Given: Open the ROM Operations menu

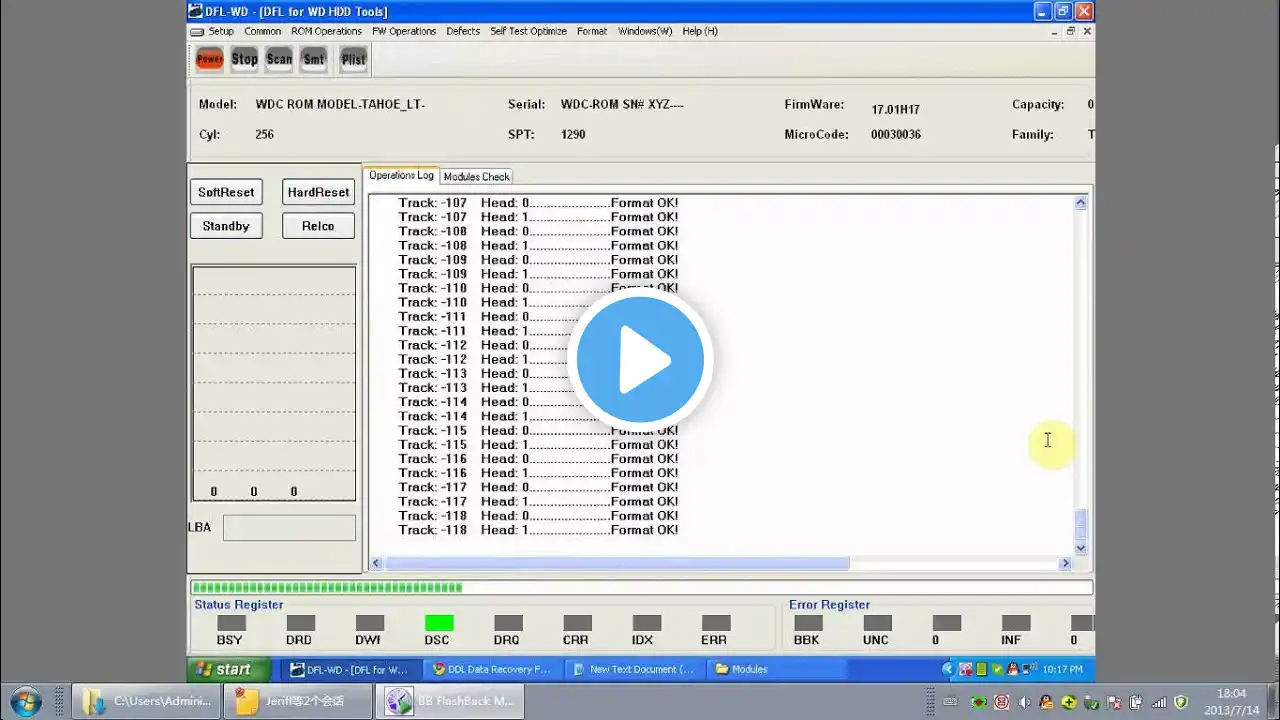Looking at the screenshot, I should coord(326,31).
